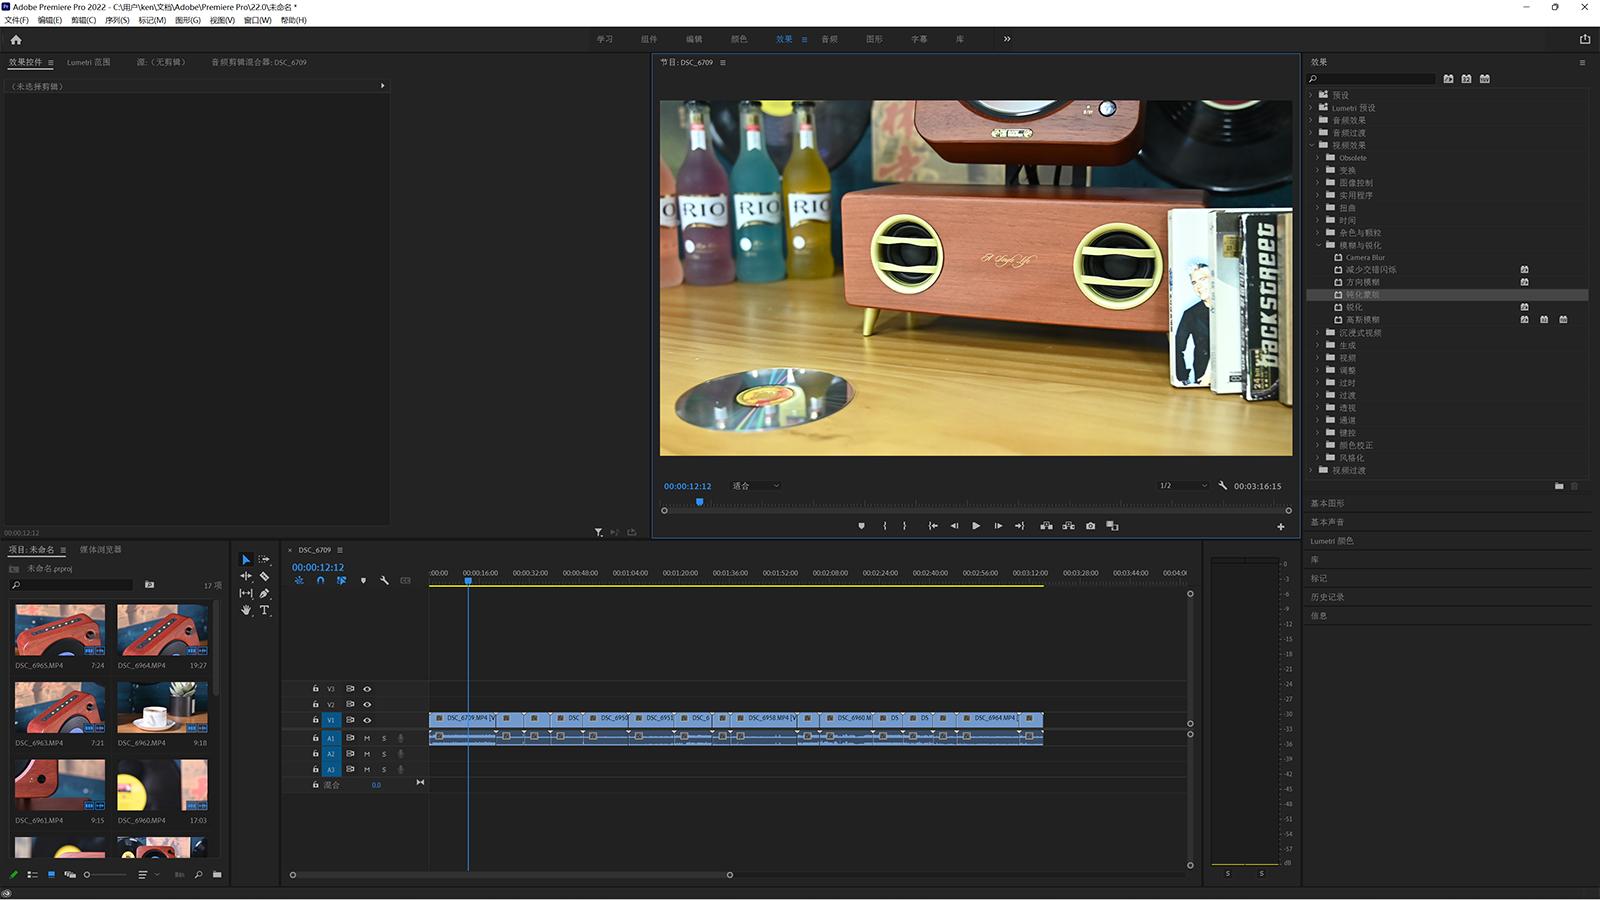Screen dimensions: 1600x900
Task: Select the Hand tool
Action: click(246, 610)
